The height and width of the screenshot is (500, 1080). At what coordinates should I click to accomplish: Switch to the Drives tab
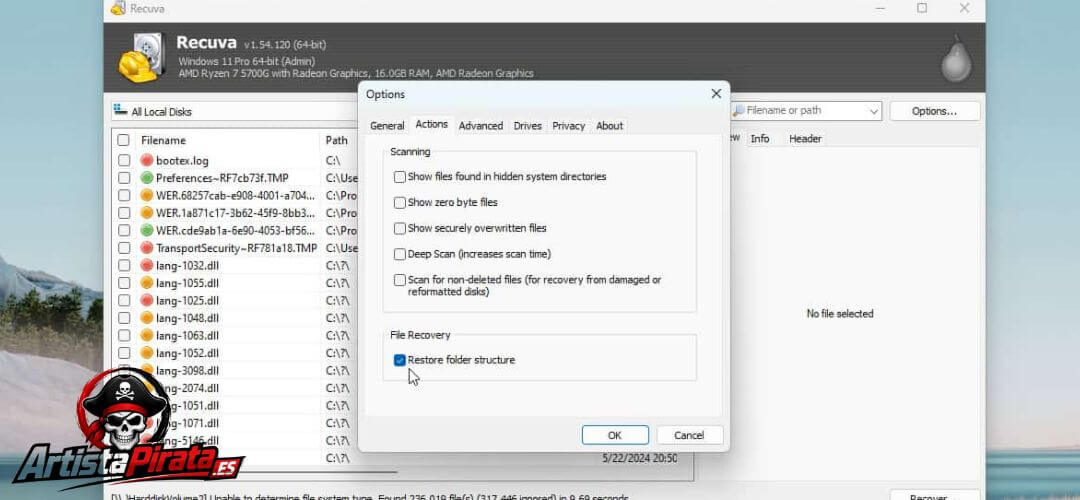point(528,126)
